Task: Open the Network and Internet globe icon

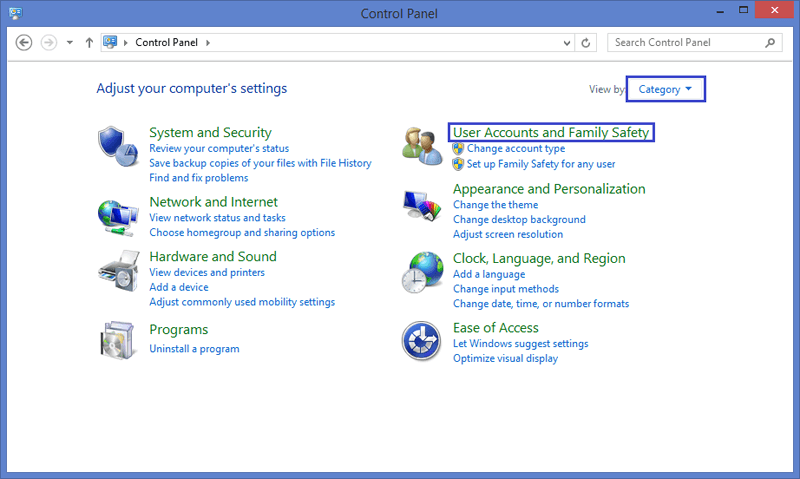Action: point(118,218)
